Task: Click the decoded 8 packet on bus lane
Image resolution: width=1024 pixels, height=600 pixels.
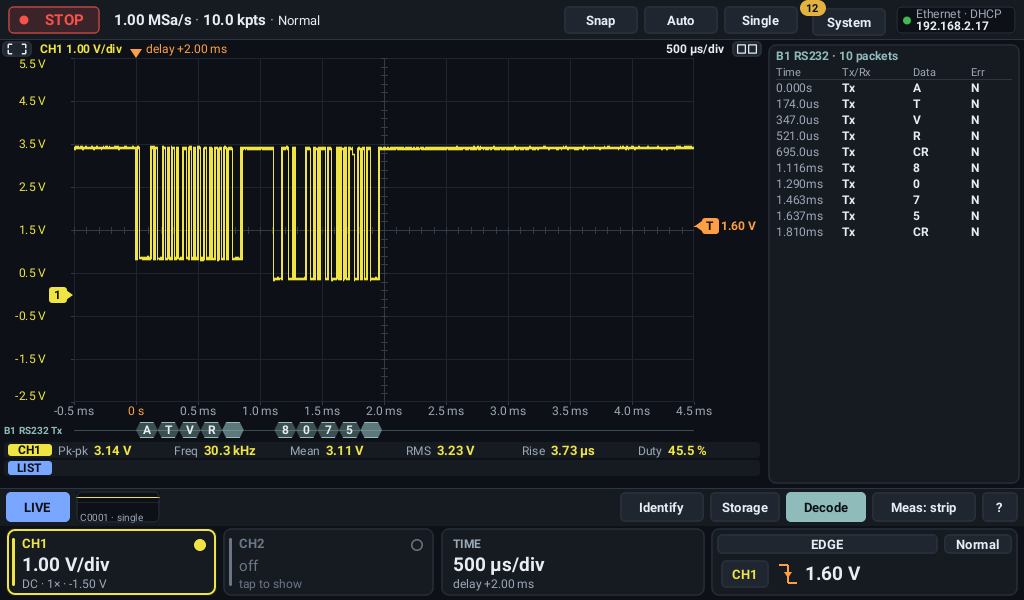Action: [x=285, y=430]
